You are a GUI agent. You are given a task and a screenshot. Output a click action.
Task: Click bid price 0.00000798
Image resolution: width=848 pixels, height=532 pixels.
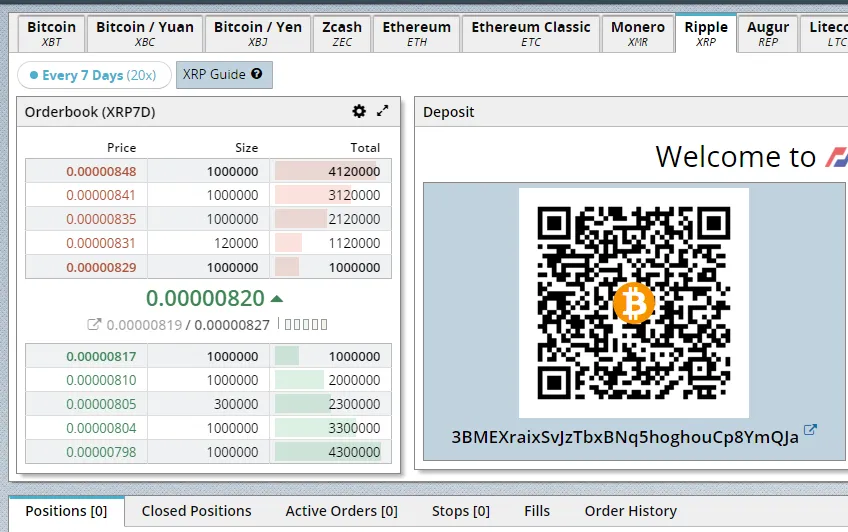point(101,452)
